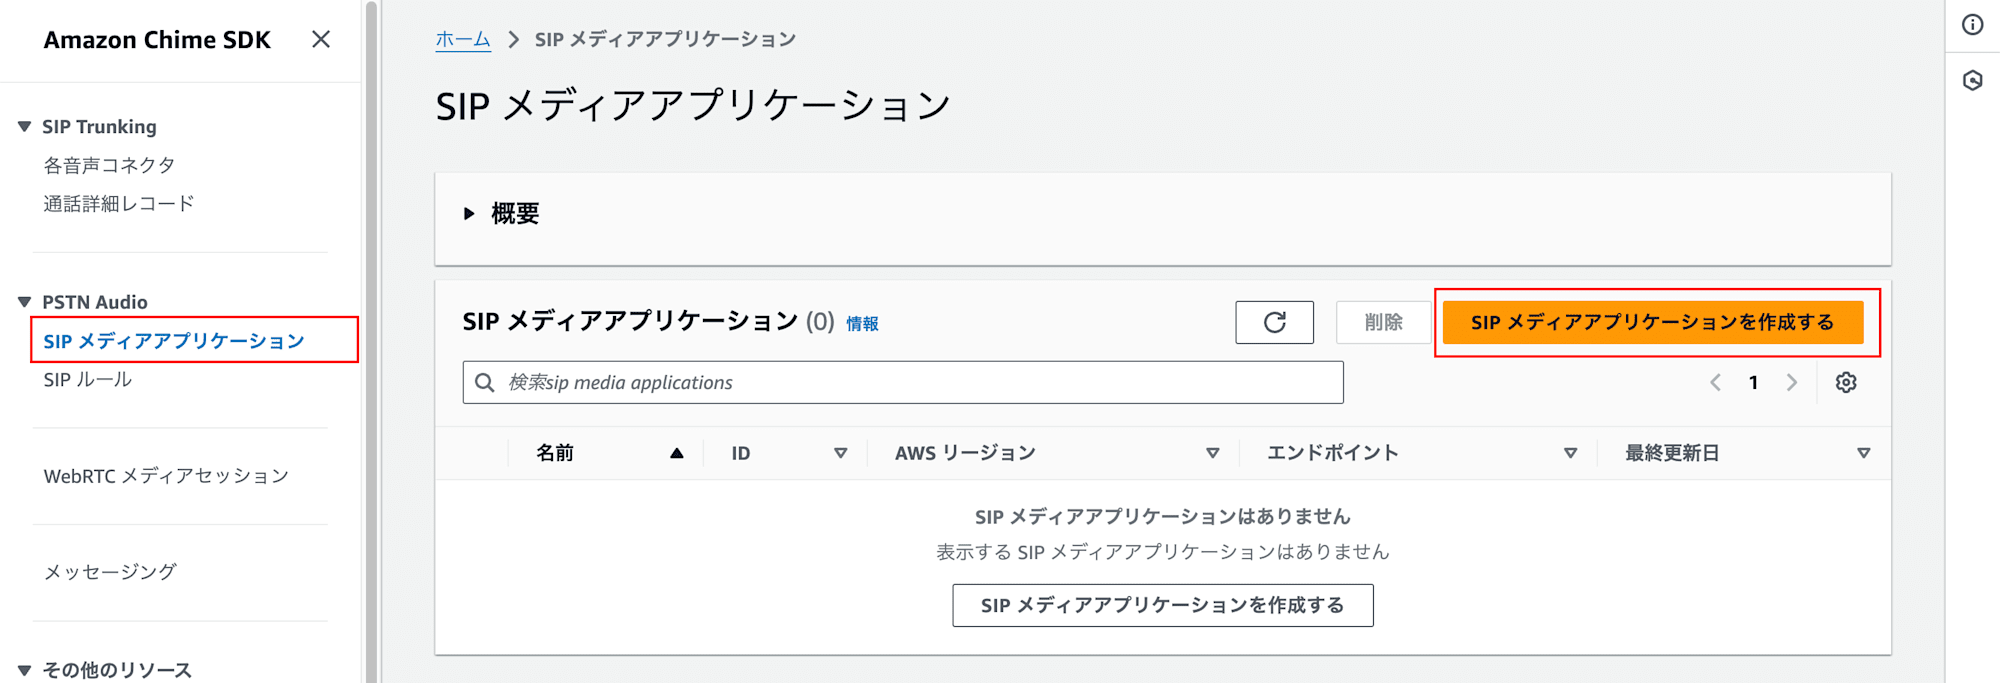Viewport: 2000px width, 683px height.
Task: Click the ホーム breadcrumb link
Action: tap(463, 39)
